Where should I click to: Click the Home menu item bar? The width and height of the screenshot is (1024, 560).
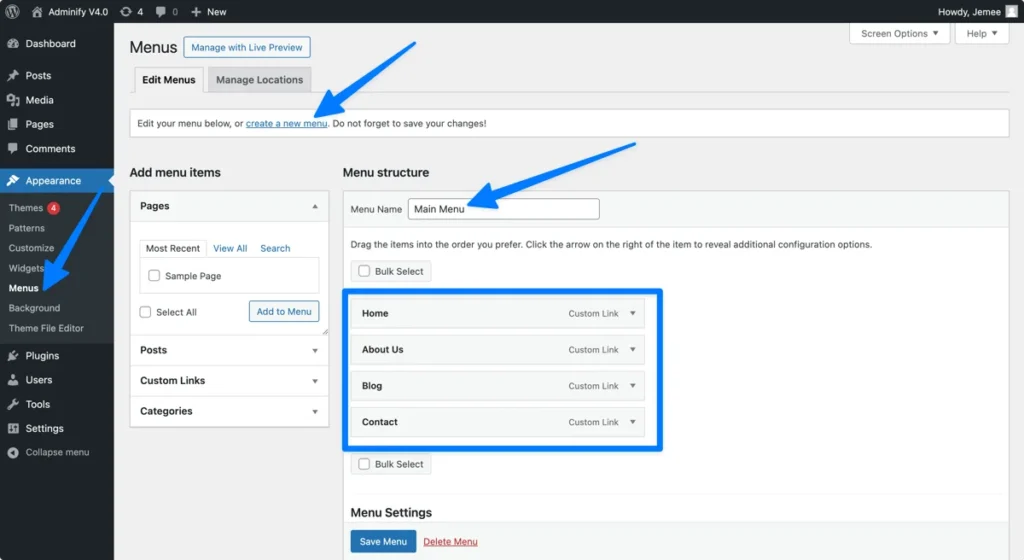pos(498,313)
